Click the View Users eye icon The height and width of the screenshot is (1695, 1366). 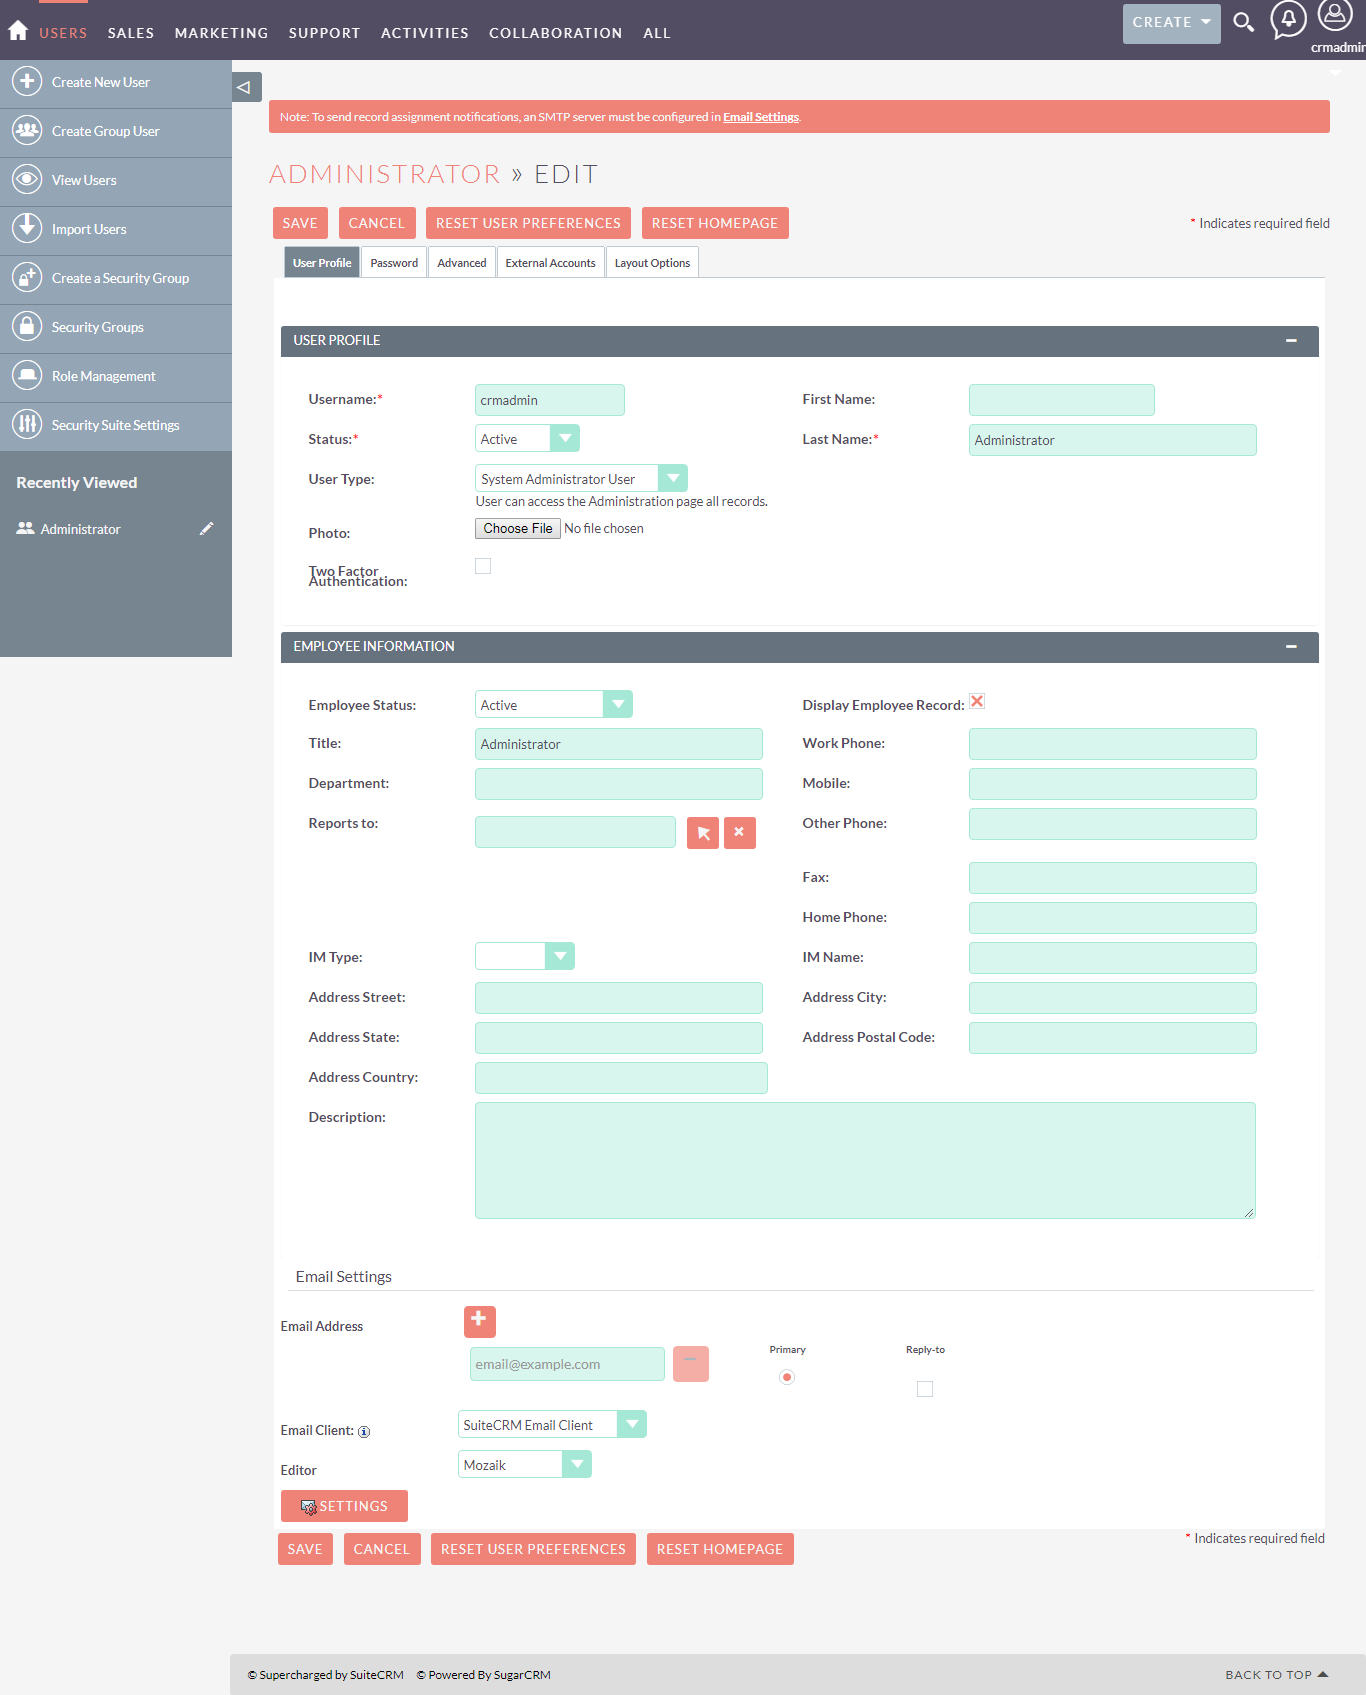27,179
